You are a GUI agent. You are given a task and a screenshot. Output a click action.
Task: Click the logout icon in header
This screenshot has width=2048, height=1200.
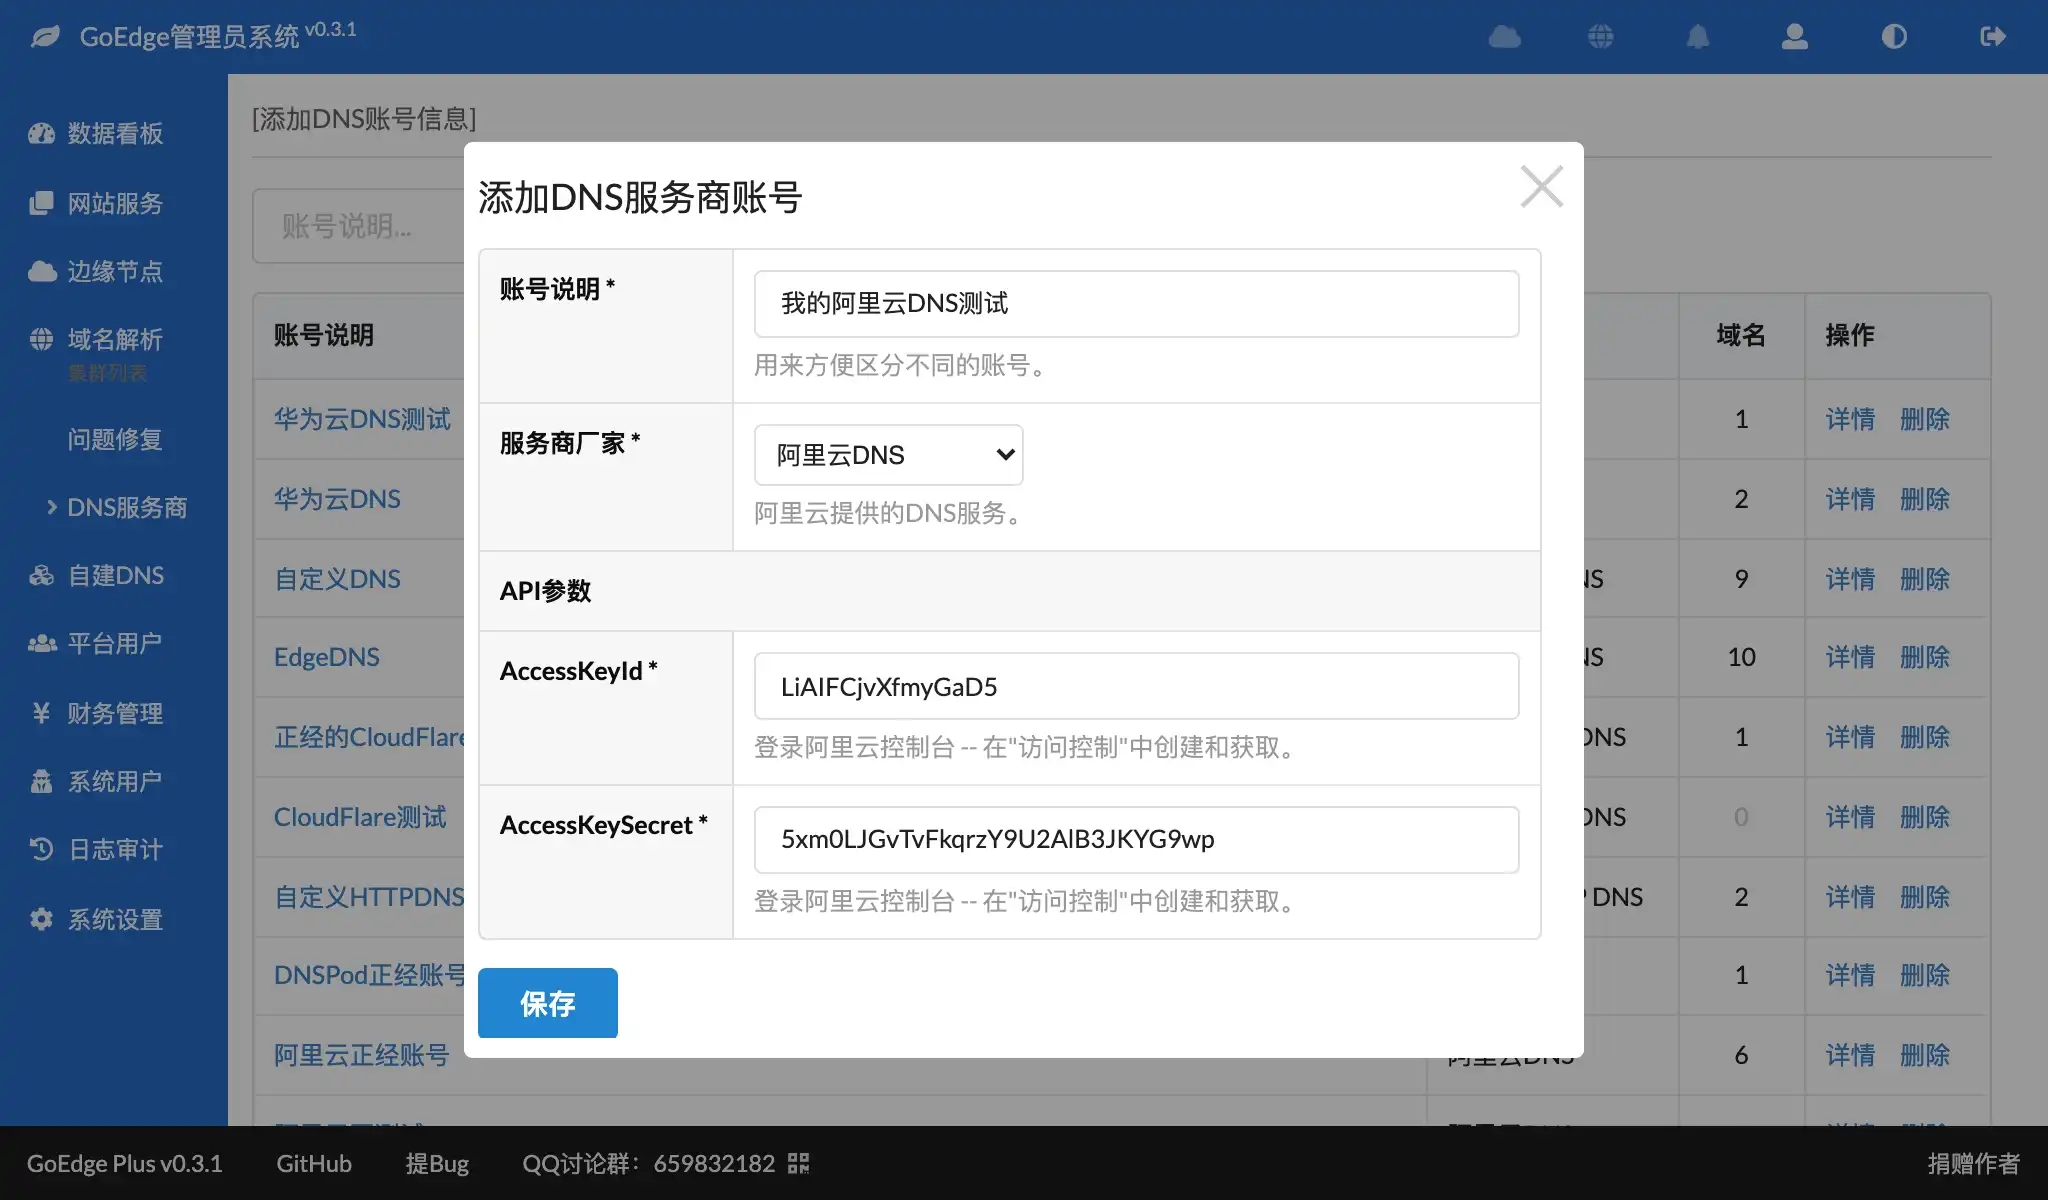pos(1992,37)
